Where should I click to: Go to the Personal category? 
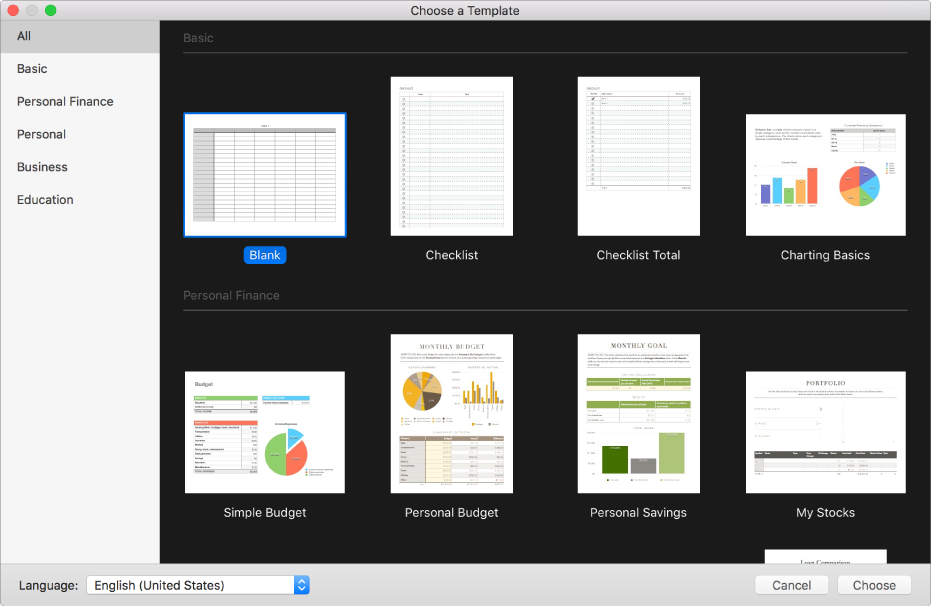pyautogui.click(x=41, y=134)
